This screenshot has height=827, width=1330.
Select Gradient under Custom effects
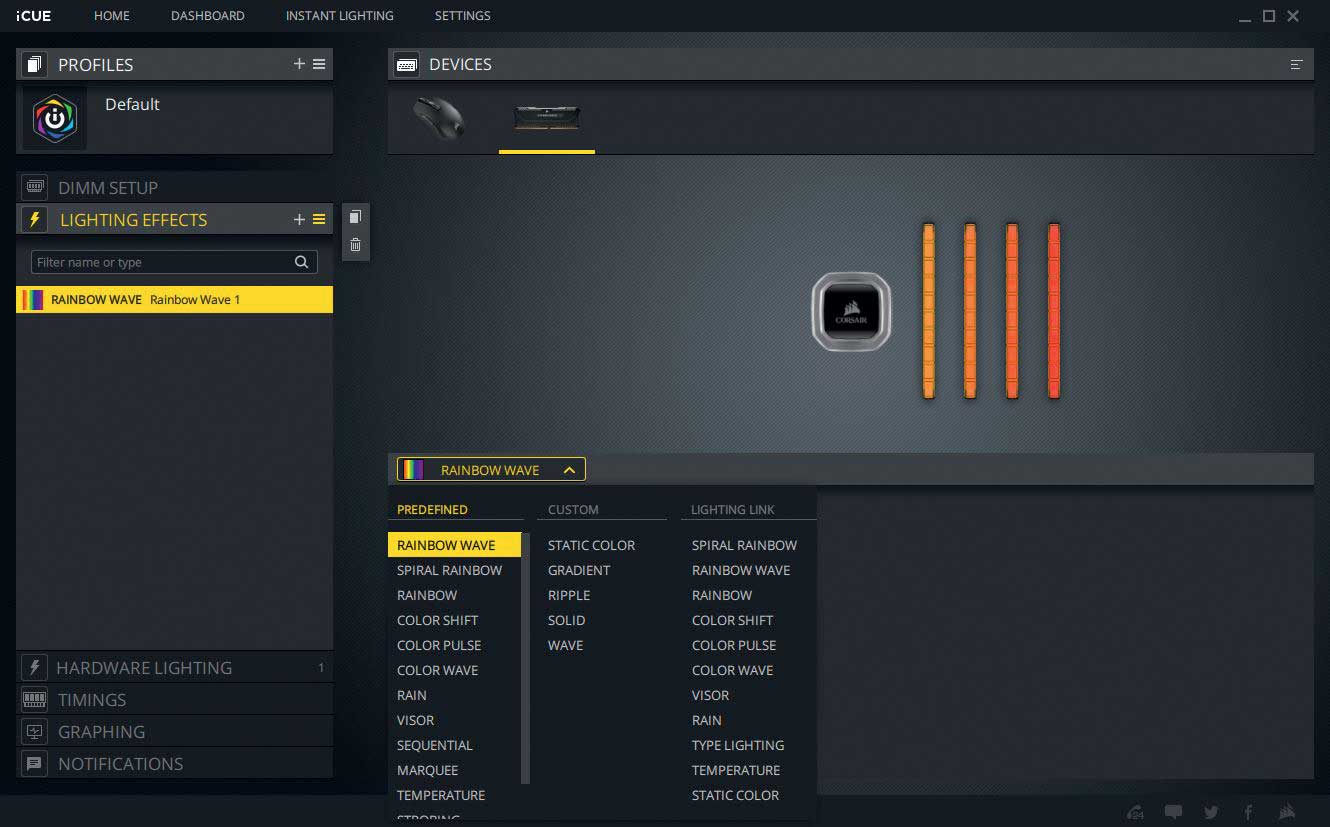[x=578, y=570]
